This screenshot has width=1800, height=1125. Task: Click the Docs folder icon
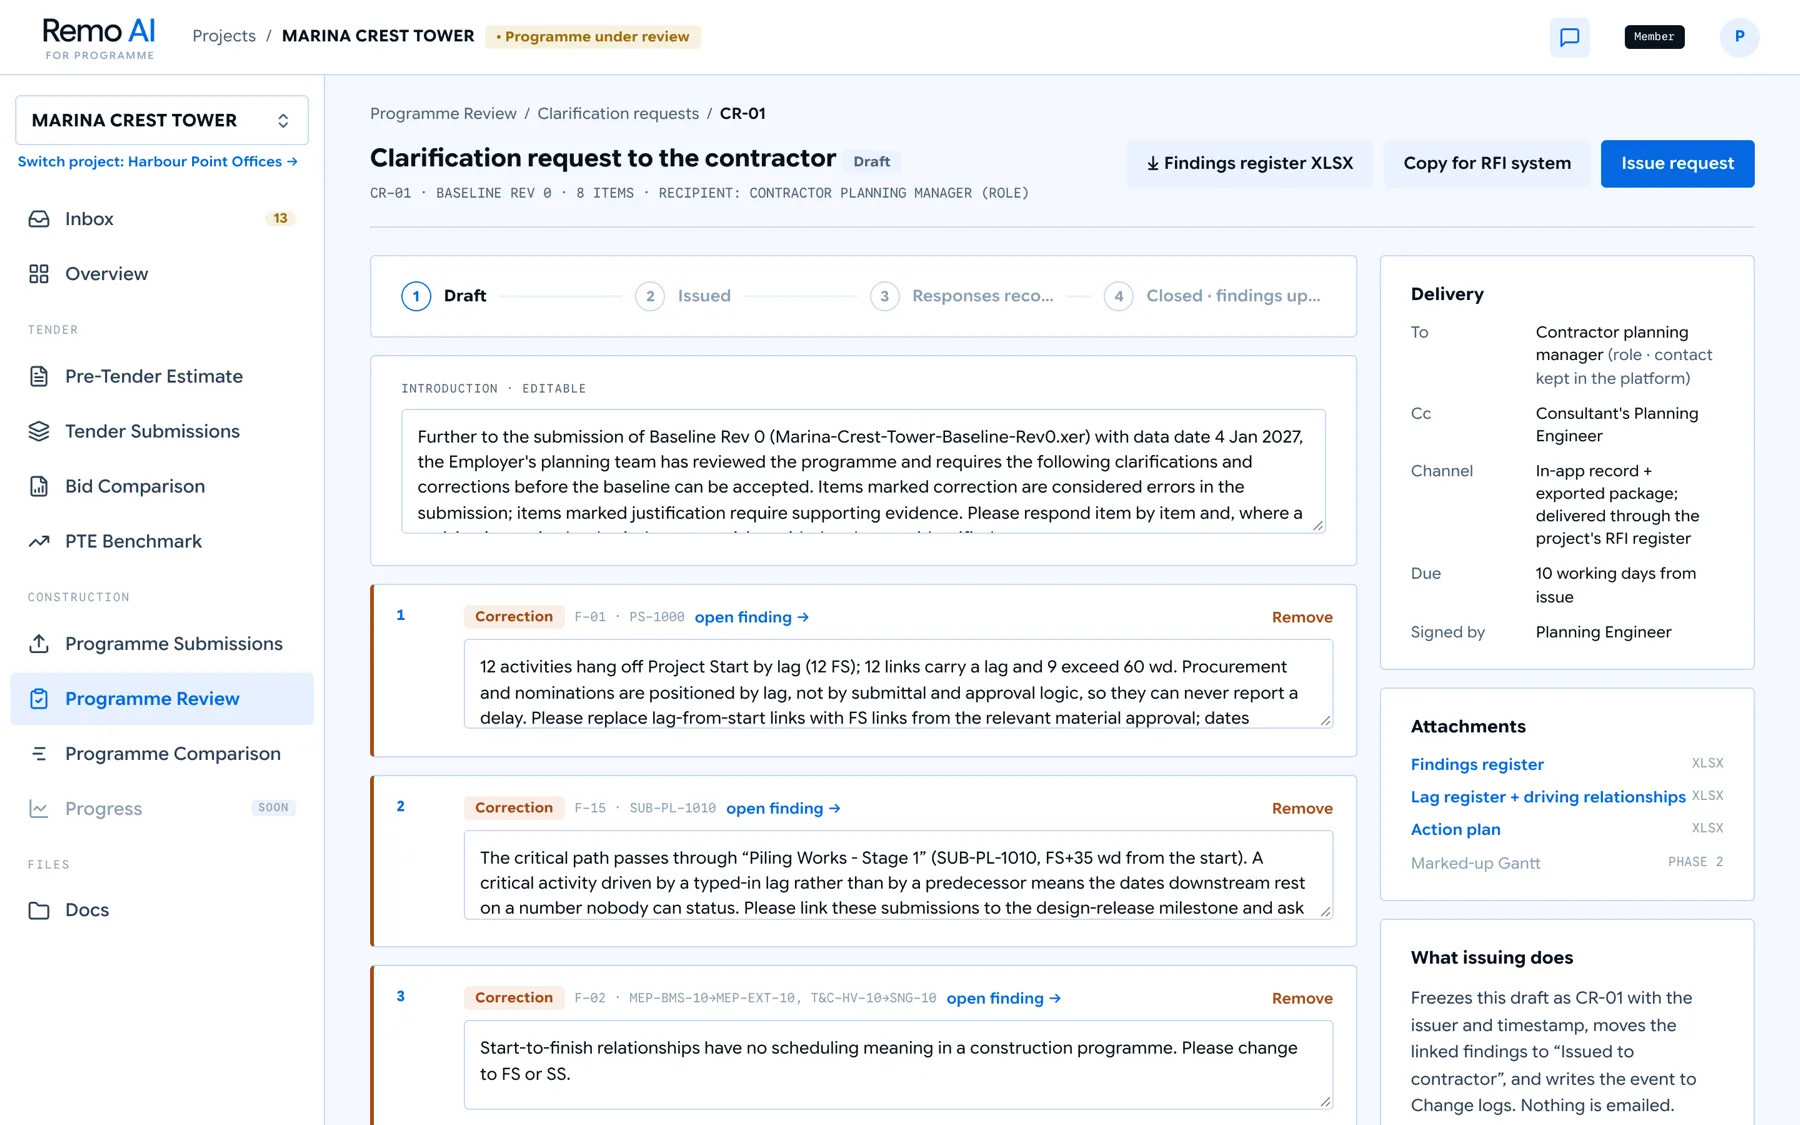39,910
